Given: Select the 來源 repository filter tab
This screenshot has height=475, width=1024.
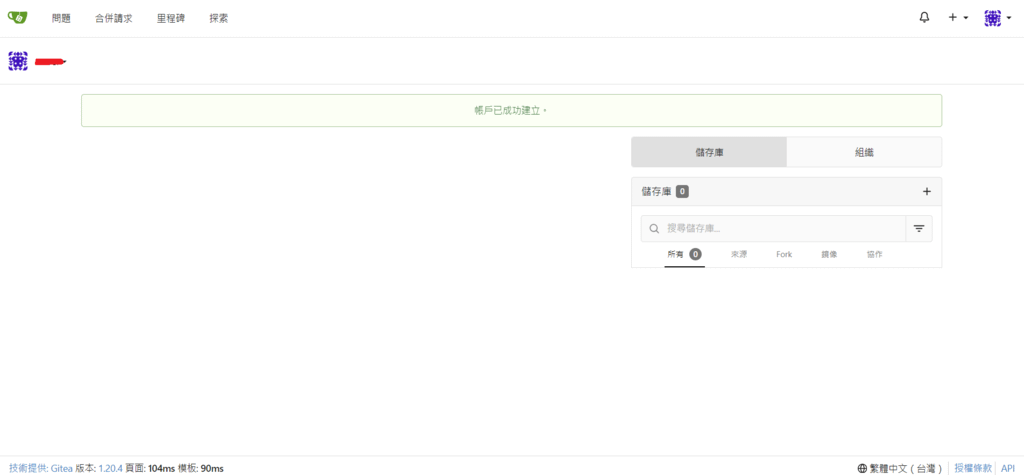Looking at the screenshot, I should pos(739,254).
